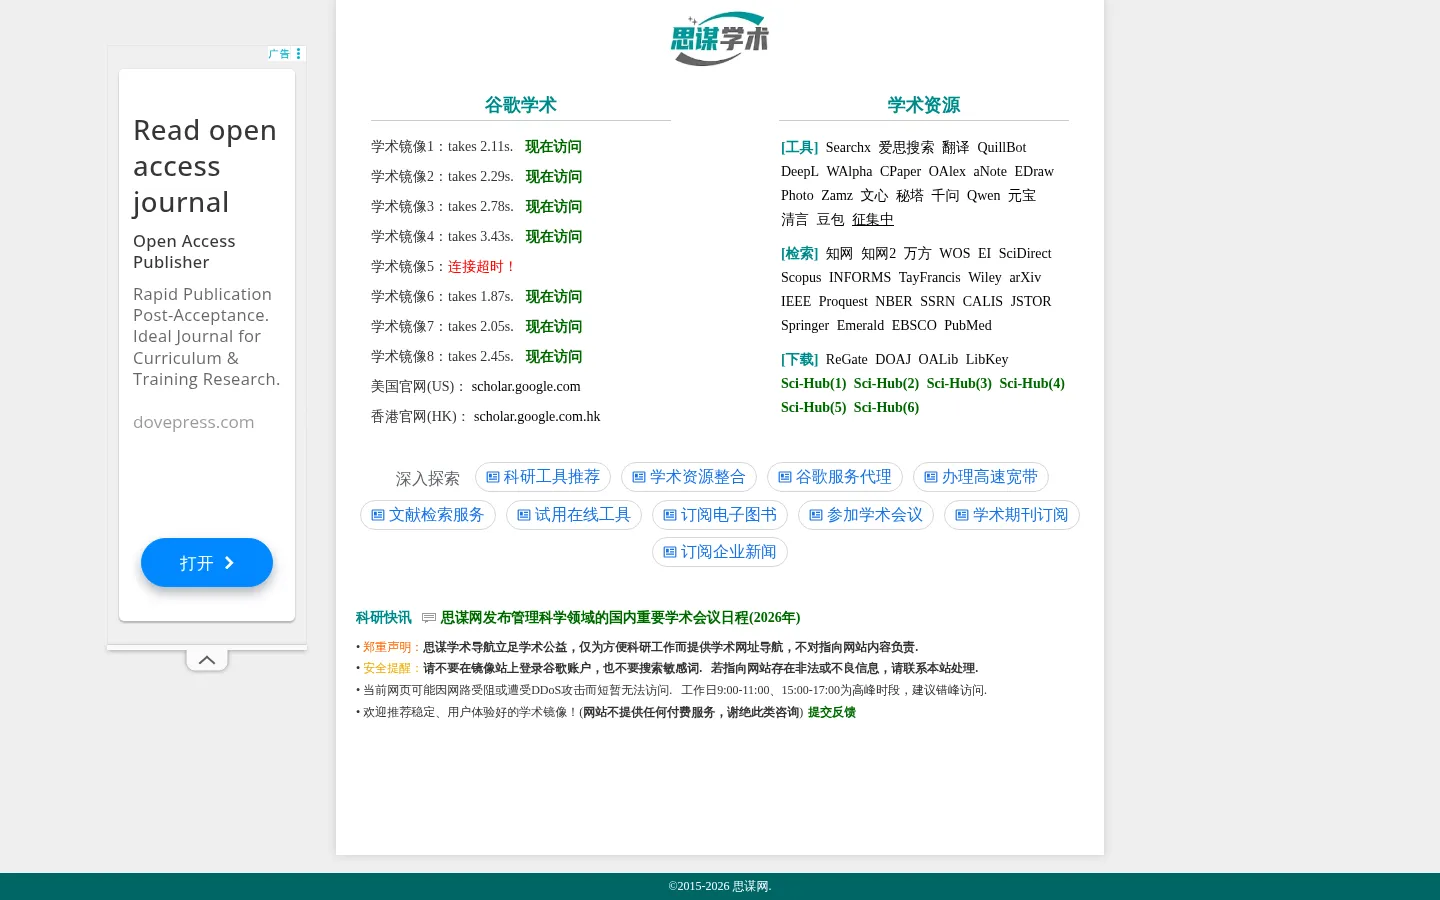Open the 豆包 tool link
This screenshot has width=1440, height=900.
[830, 220]
